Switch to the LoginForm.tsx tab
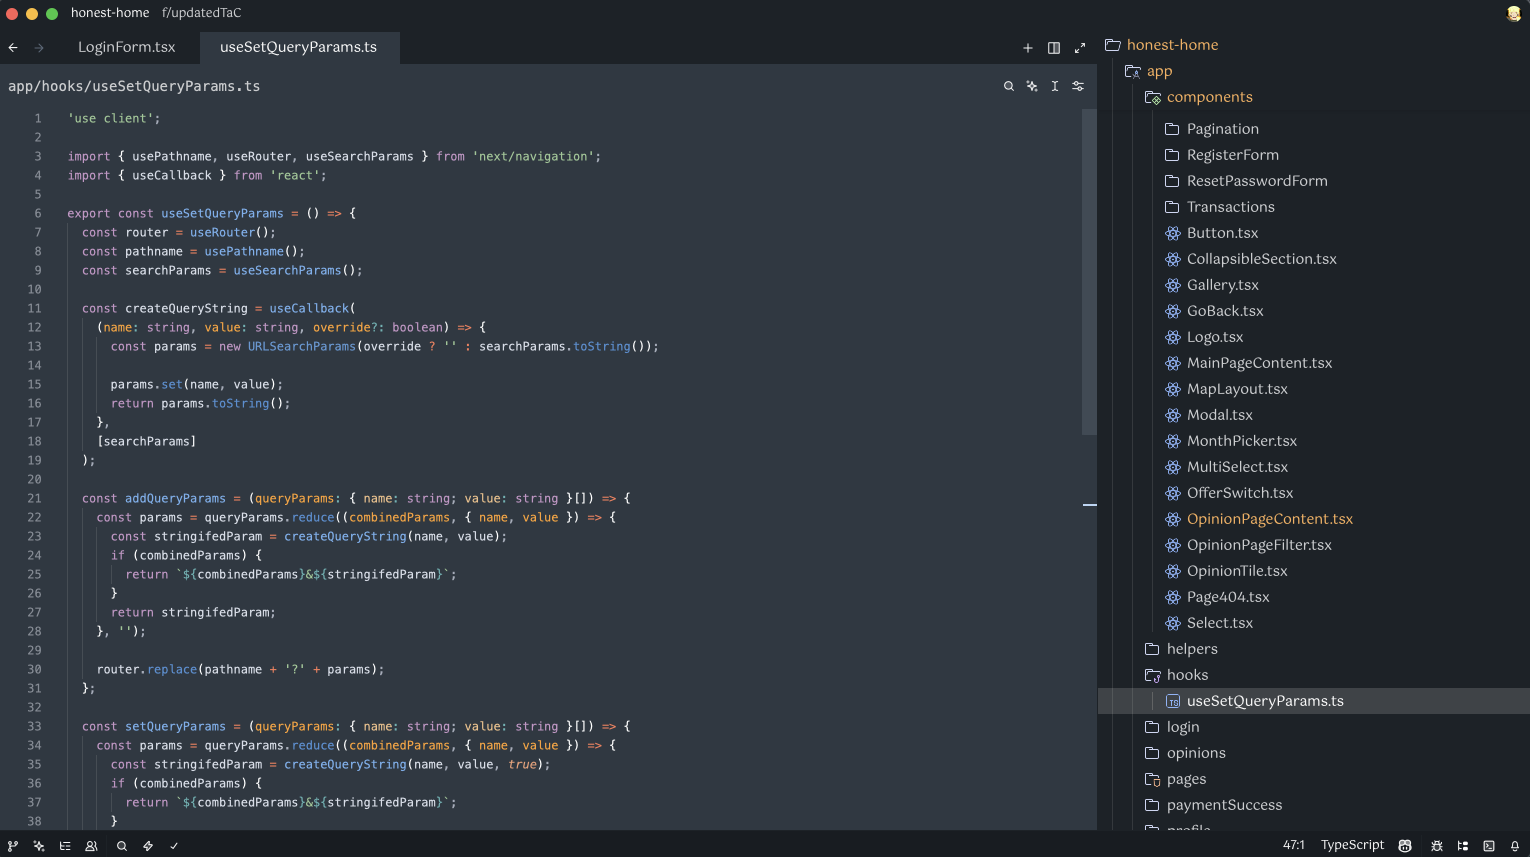This screenshot has height=857, width=1530. (x=127, y=47)
